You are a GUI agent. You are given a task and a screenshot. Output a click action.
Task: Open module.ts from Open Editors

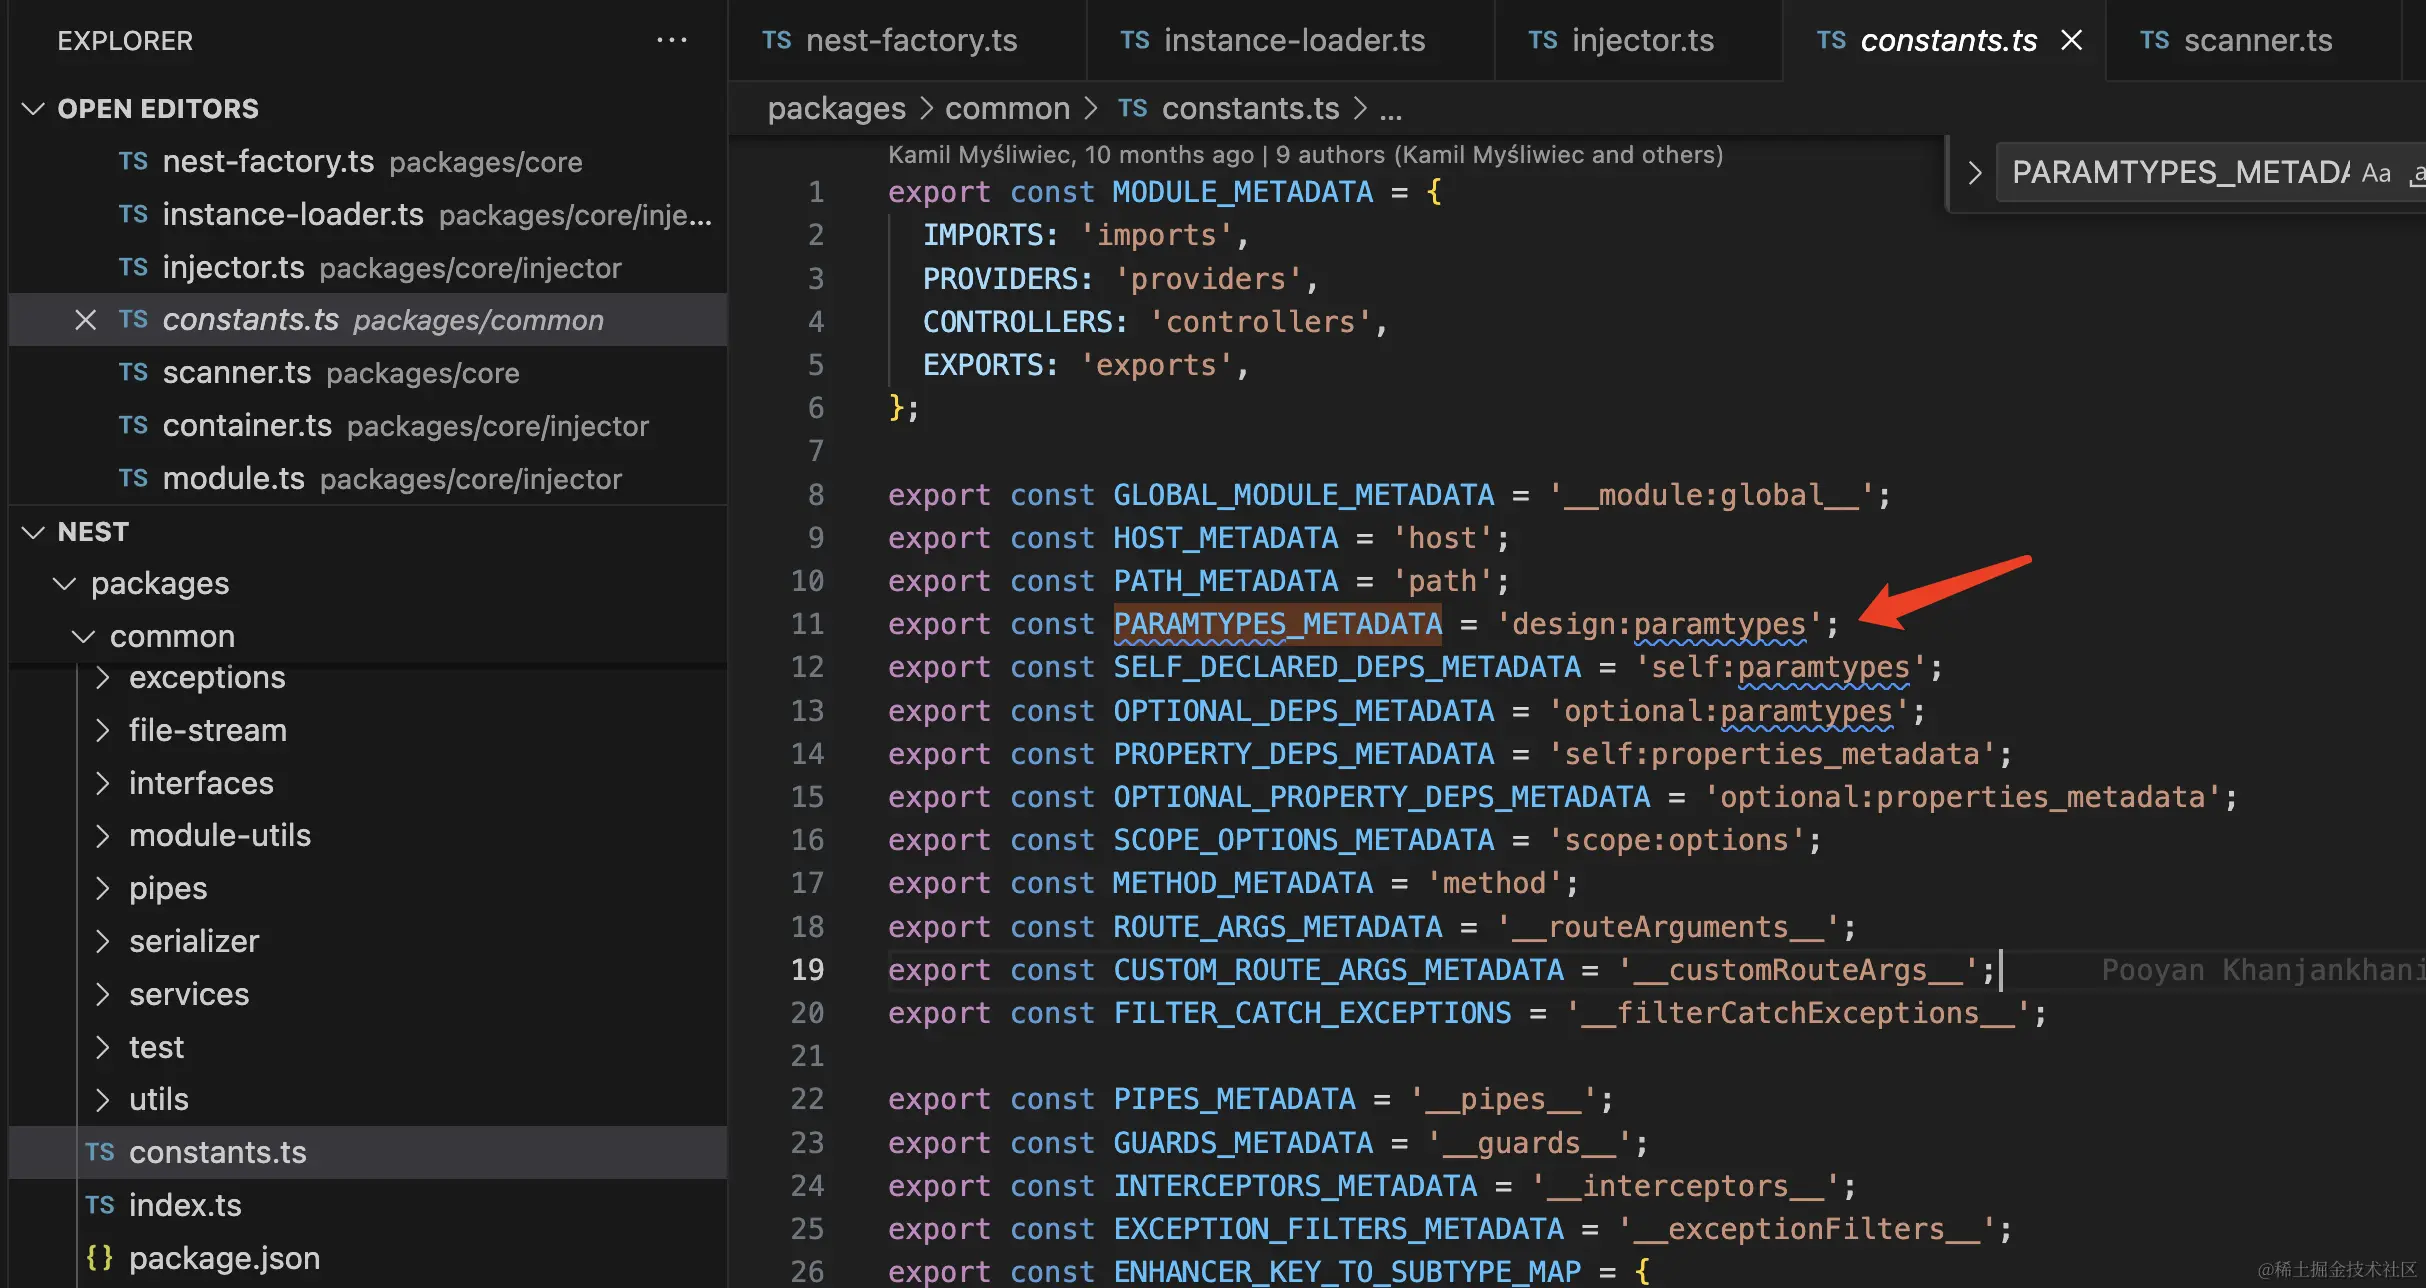point(368,479)
